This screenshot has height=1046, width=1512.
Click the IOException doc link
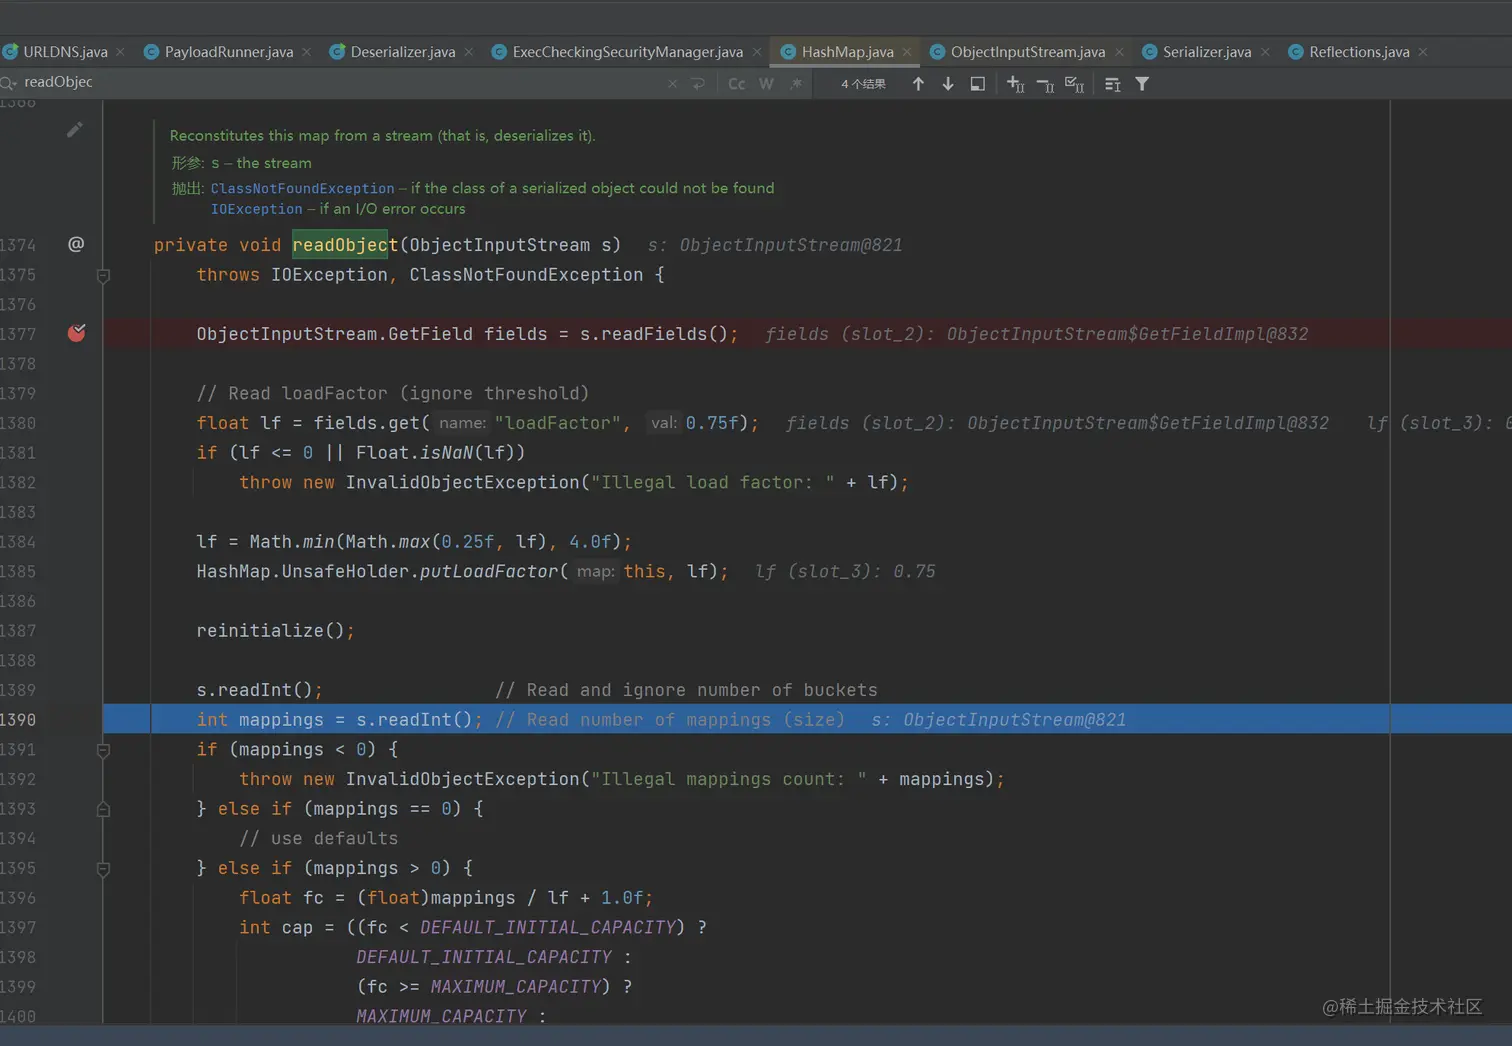256,209
